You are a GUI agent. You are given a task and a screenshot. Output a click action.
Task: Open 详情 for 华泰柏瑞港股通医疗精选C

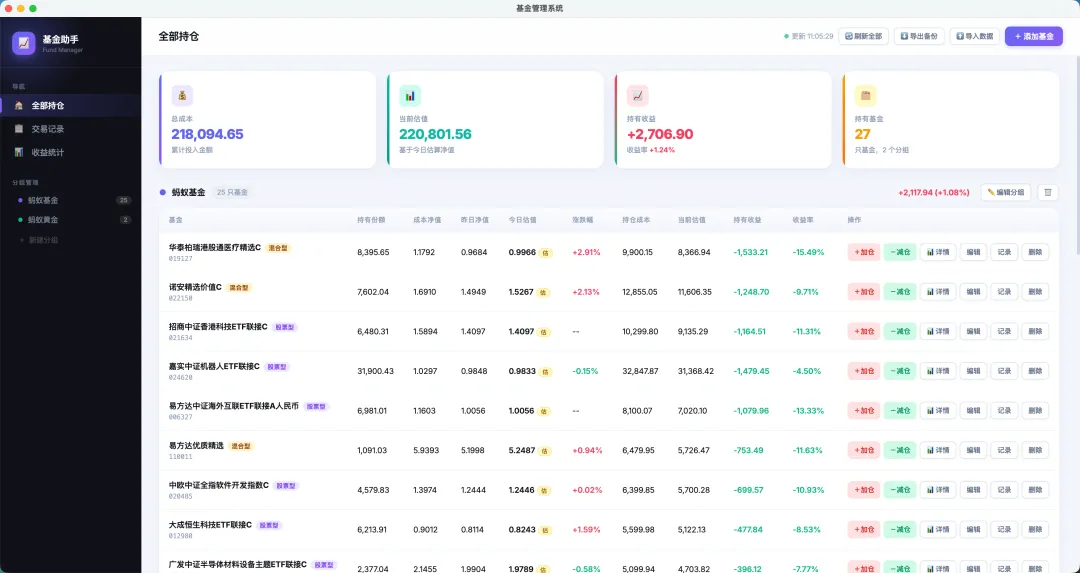pyautogui.click(x=937, y=252)
